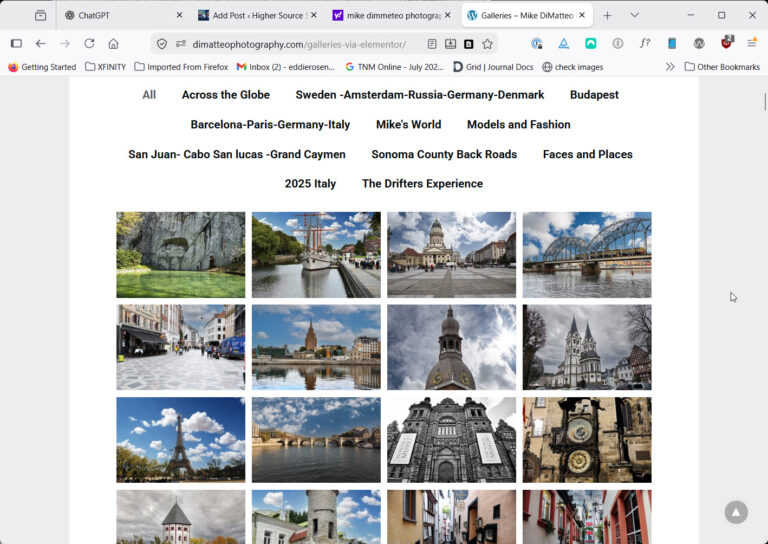The height and width of the screenshot is (544, 768).
Task: Open the steel arch bridge photo
Action: click(587, 255)
